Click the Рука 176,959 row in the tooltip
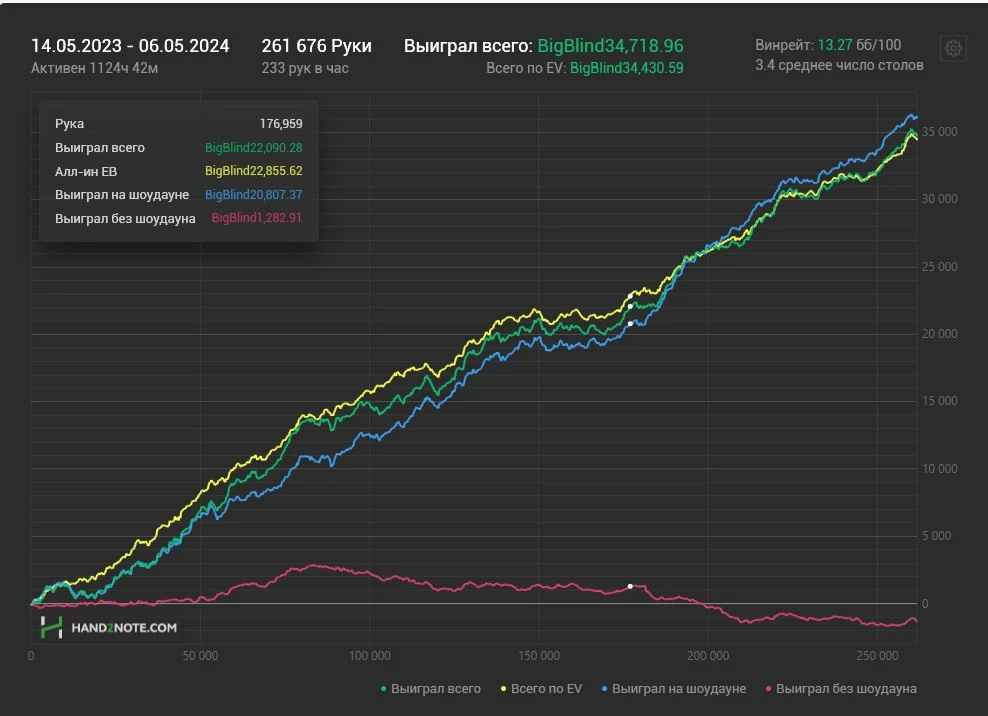Viewport: 988px width, 716px height. coord(178,124)
